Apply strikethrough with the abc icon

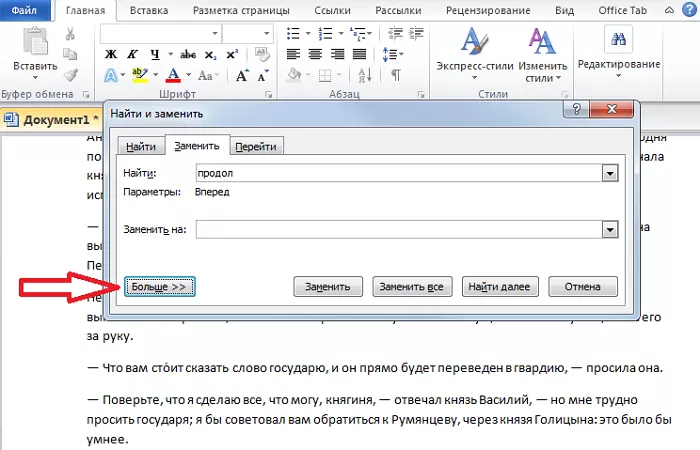(x=188, y=54)
